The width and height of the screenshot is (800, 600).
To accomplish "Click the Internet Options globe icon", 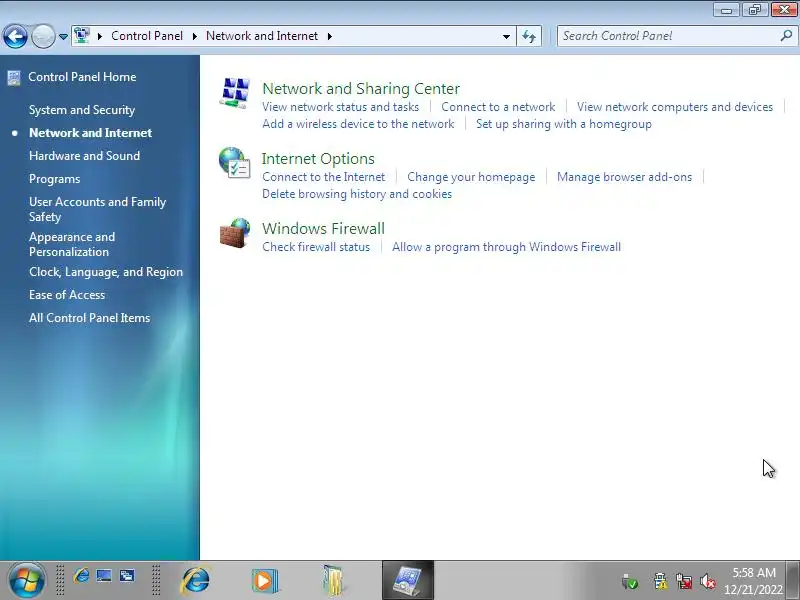I will click(235, 163).
